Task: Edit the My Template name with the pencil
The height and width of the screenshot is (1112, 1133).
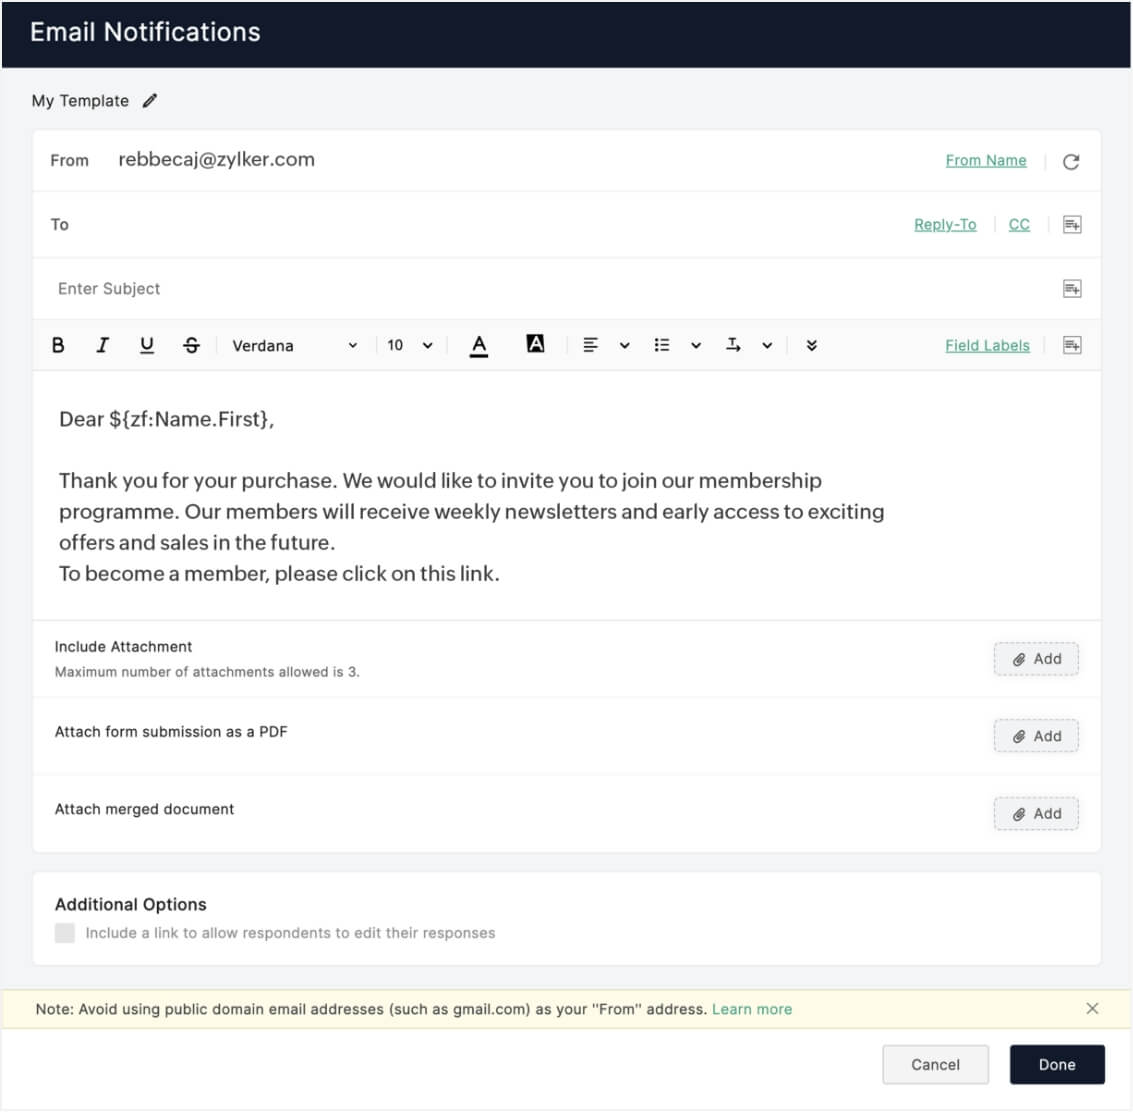Action: (150, 100)
